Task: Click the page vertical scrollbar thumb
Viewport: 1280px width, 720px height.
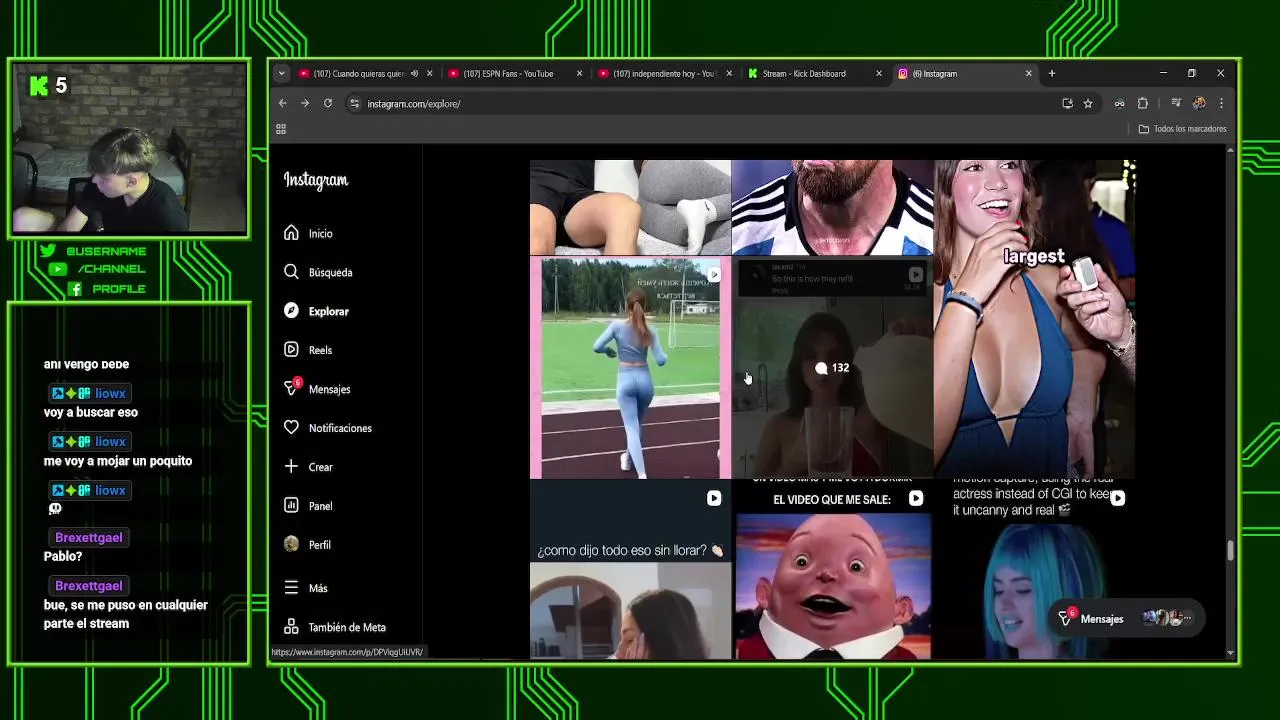Action: coord(1231,550)
